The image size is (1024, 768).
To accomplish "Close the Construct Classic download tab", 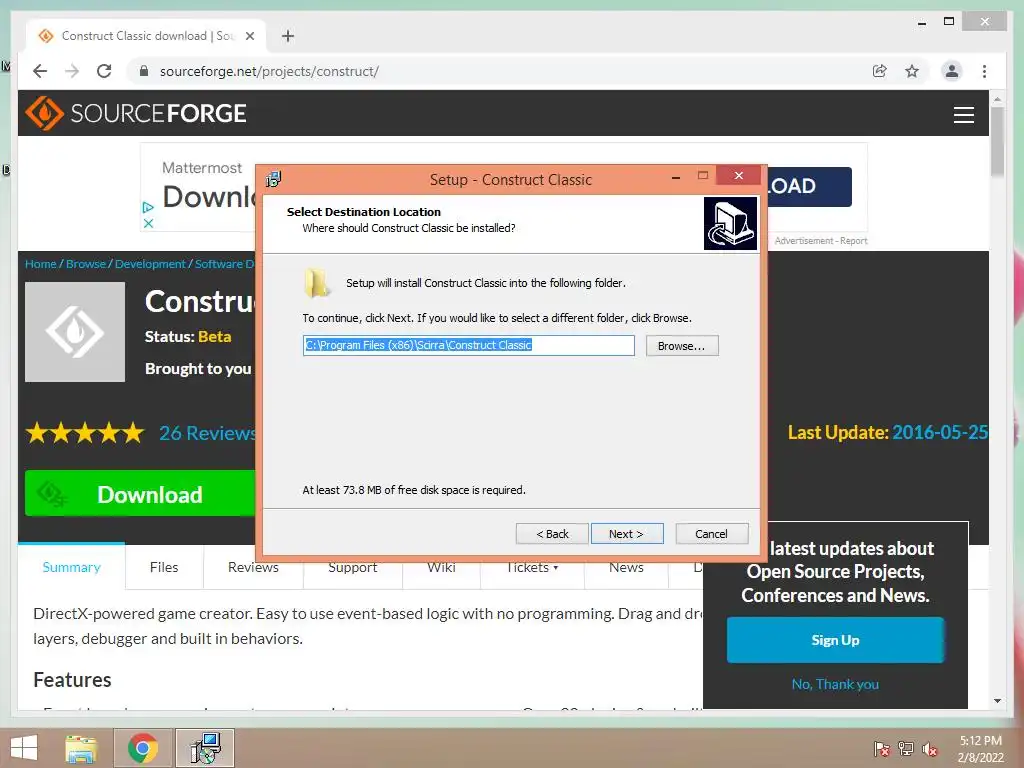I will tap(249, 36).
